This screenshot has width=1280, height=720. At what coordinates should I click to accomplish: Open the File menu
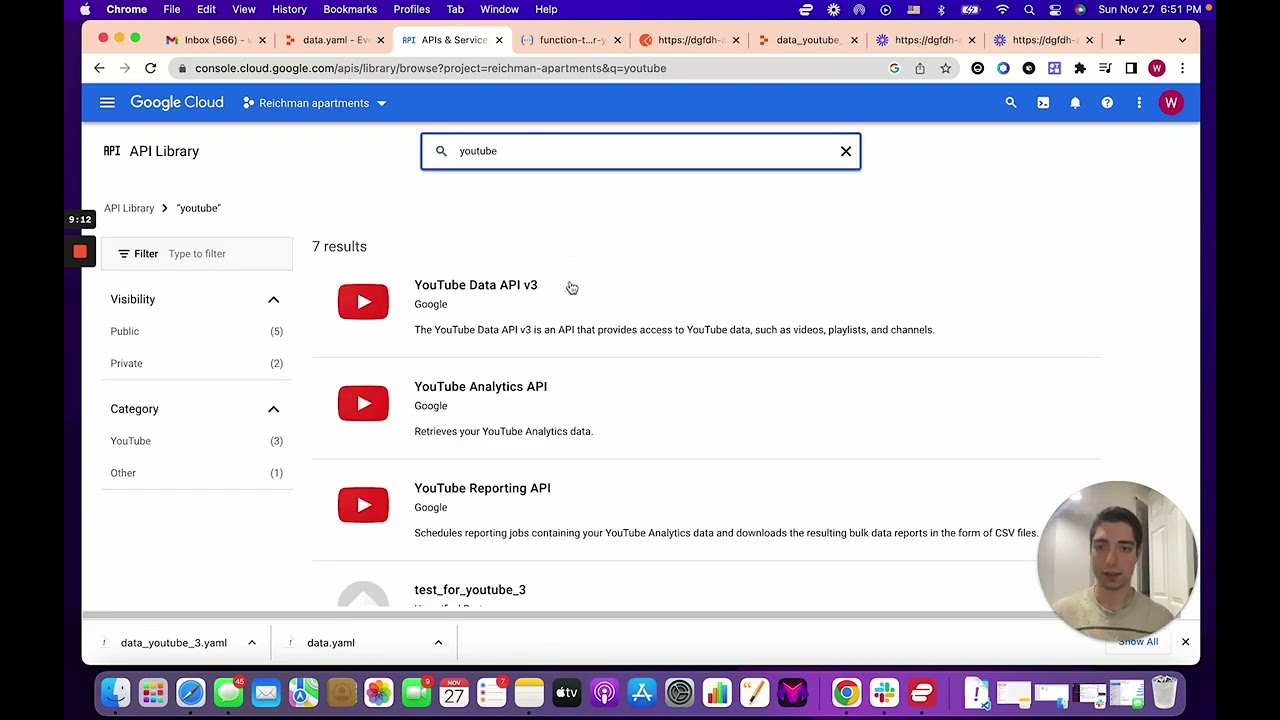(172, 9)
